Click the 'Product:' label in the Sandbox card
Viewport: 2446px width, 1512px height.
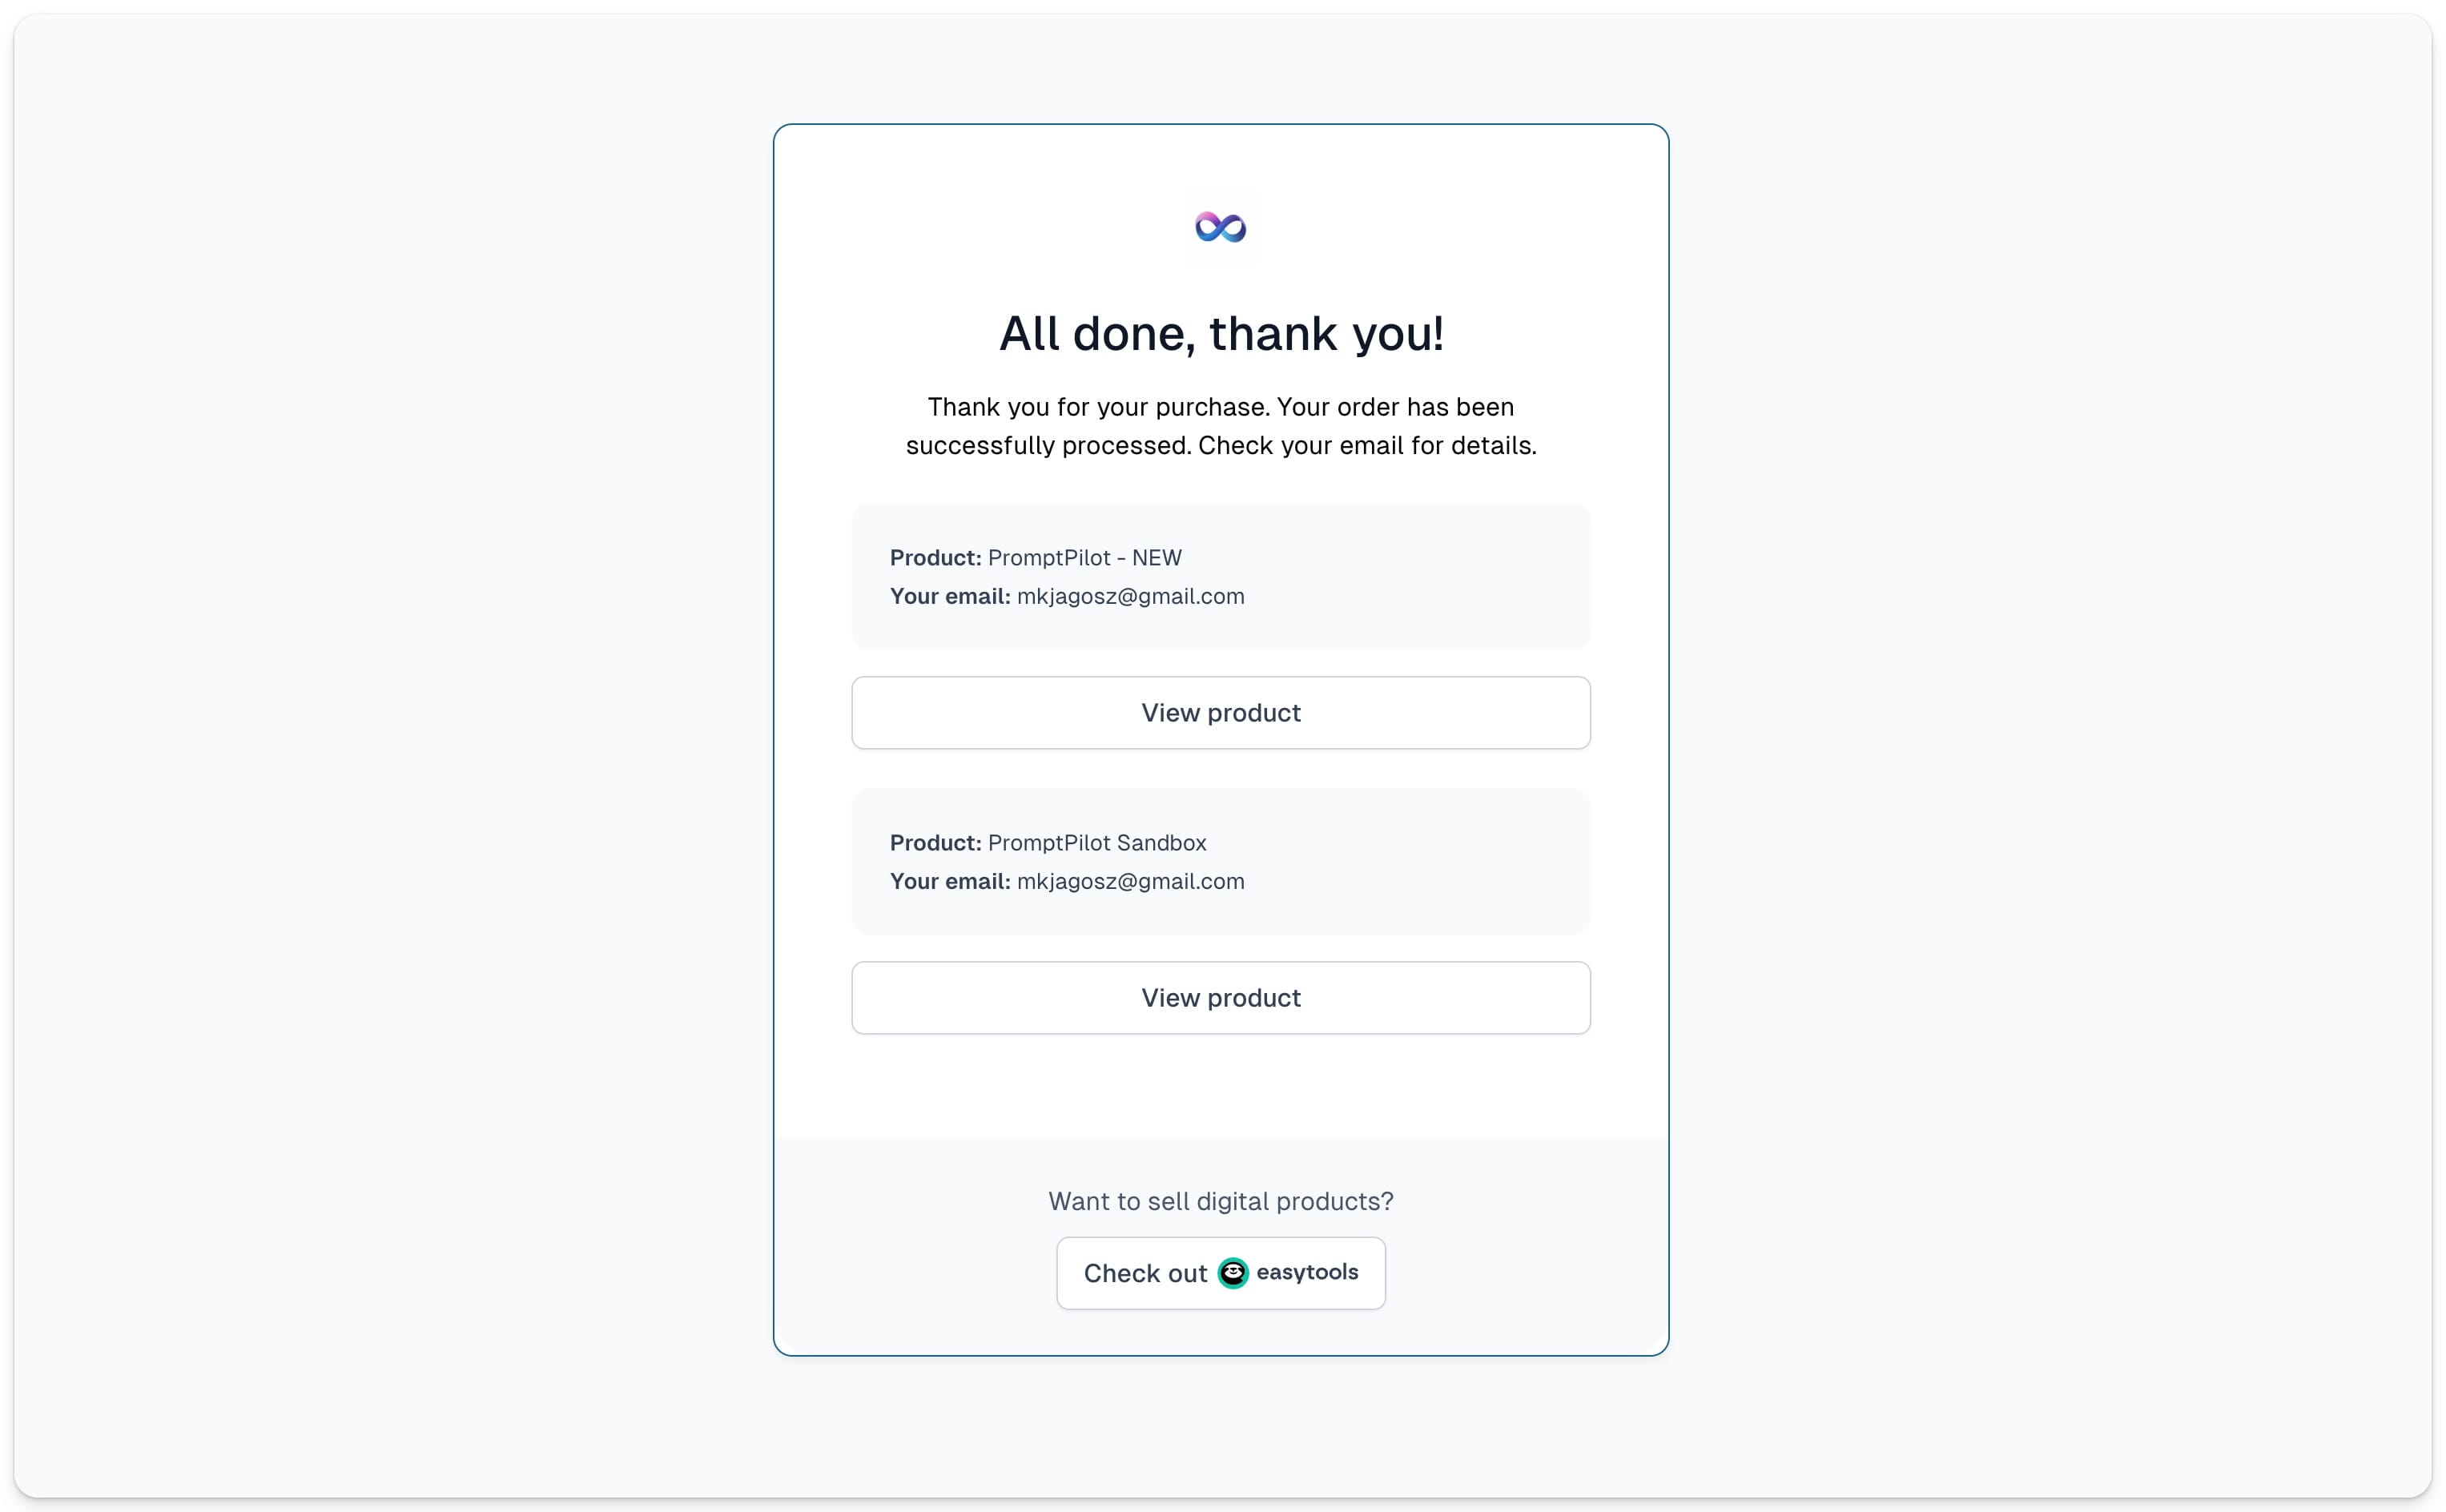coord(936,843)
